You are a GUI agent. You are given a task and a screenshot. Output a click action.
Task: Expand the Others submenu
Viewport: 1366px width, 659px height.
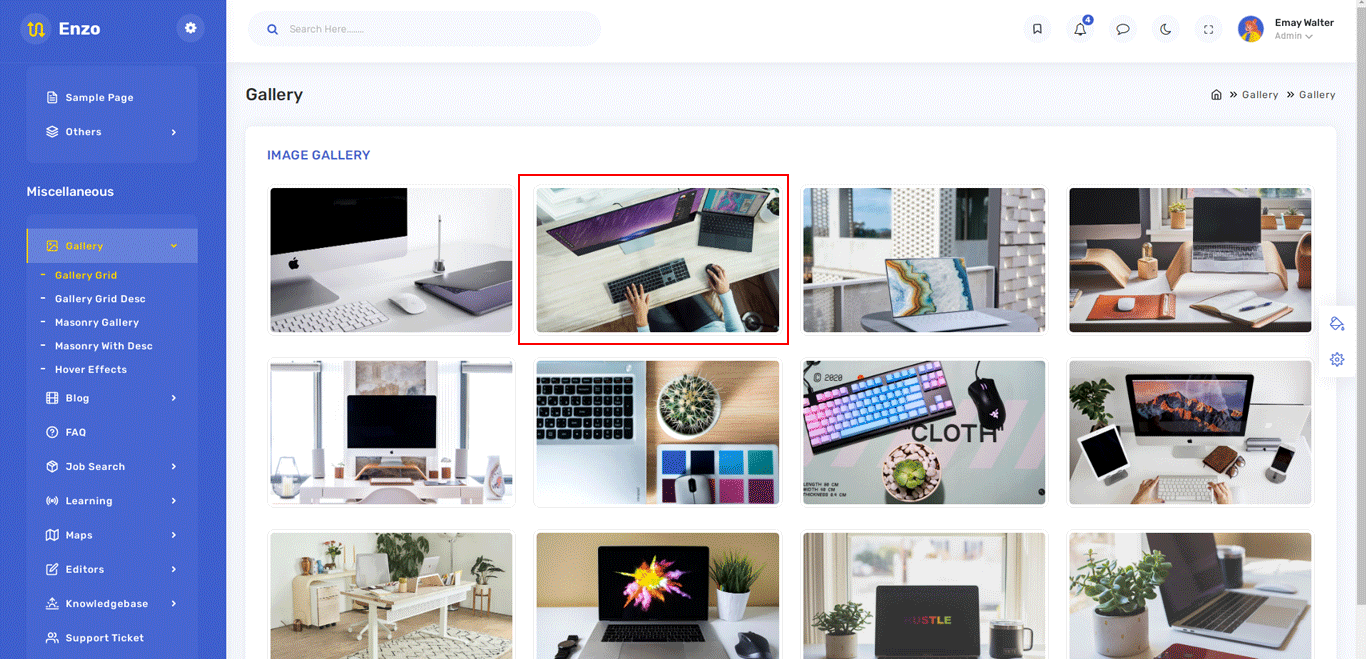tap(112, 132)
